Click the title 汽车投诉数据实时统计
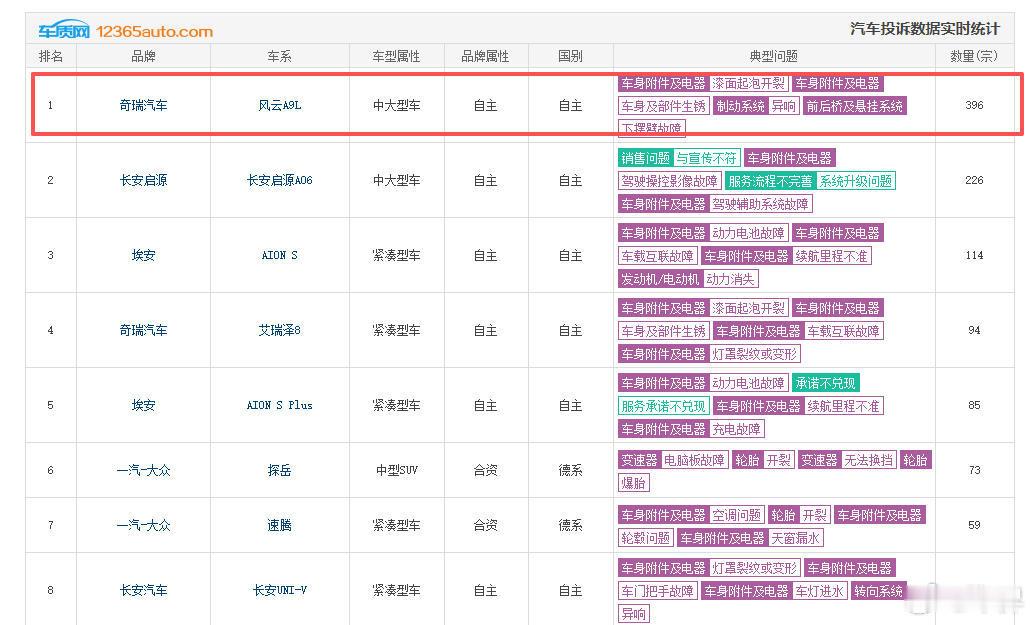Viewport: 1034px width, 625px height. click(x=925, y=29)
